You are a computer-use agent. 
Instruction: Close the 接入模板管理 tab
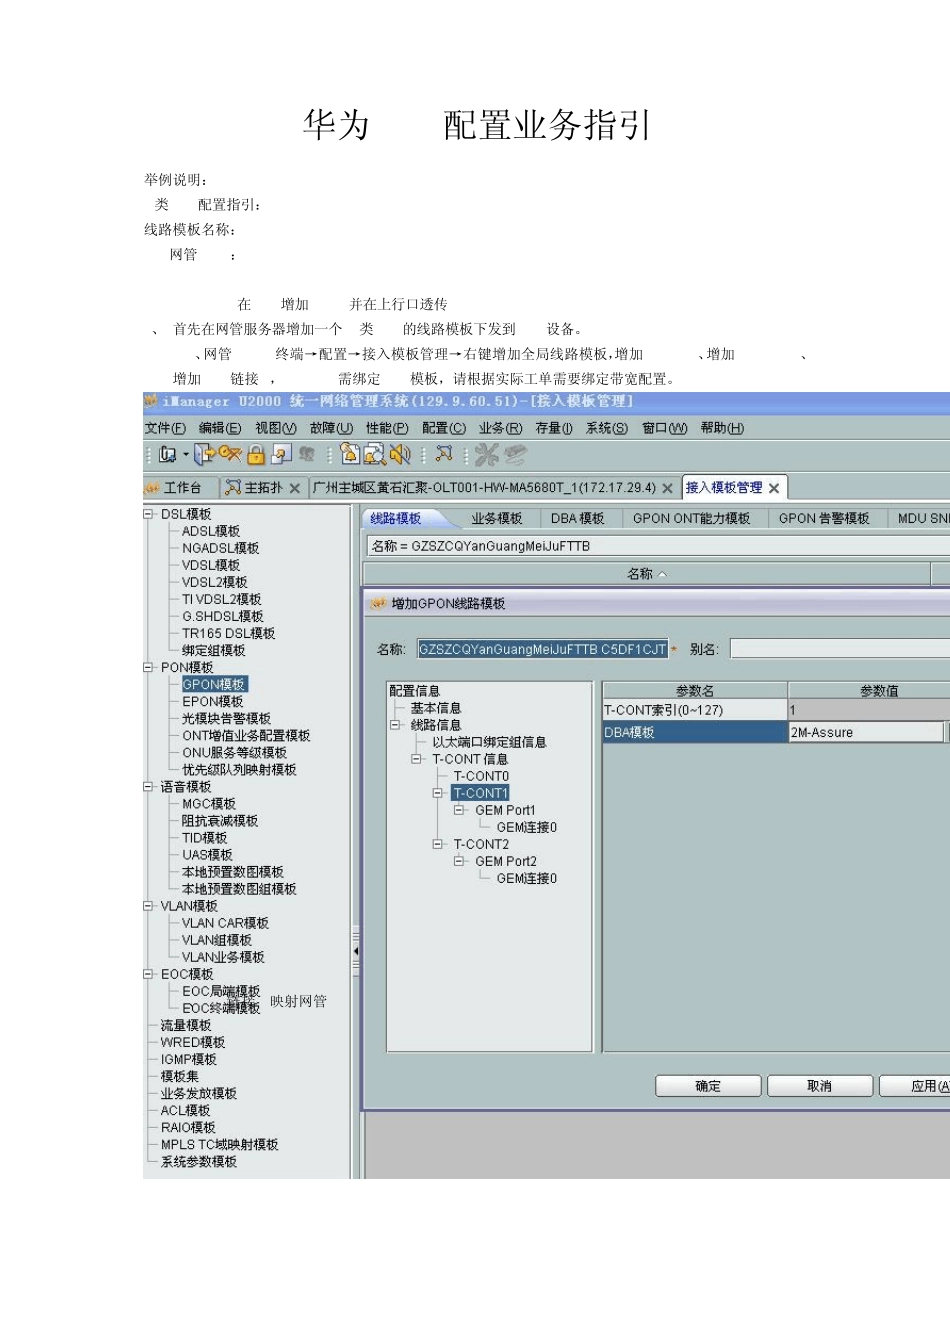(x=774, y=489)
